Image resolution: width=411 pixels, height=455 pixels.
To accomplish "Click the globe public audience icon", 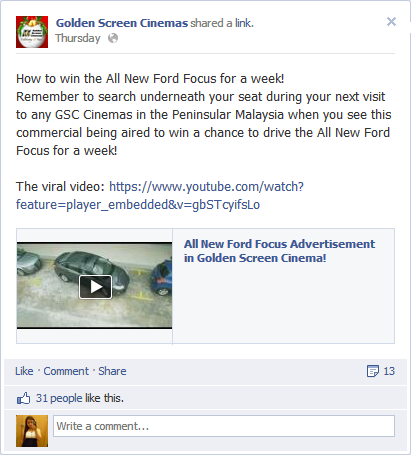I will click(x=113, y=38).
